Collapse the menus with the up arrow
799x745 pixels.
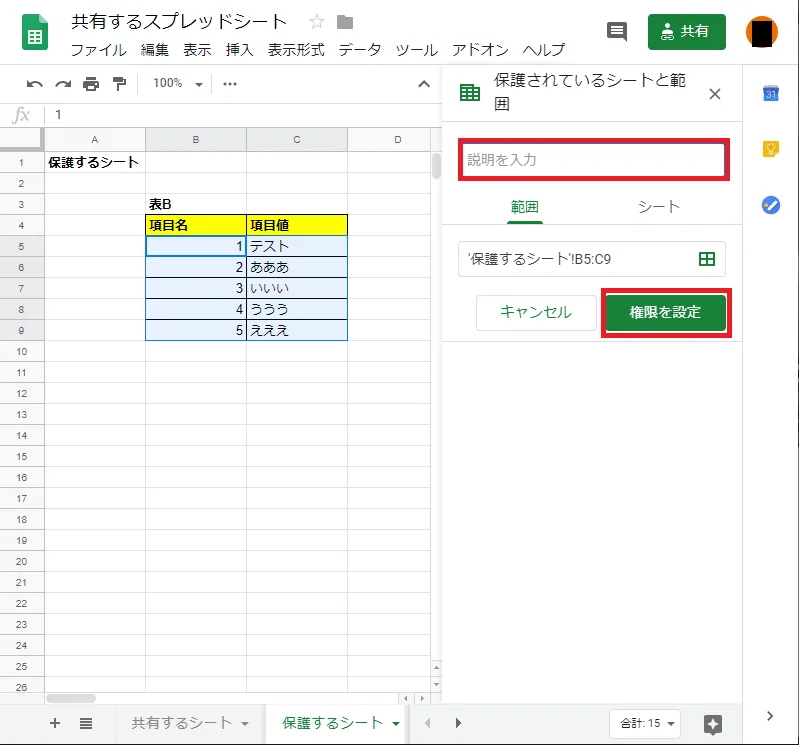pos(424,84)
